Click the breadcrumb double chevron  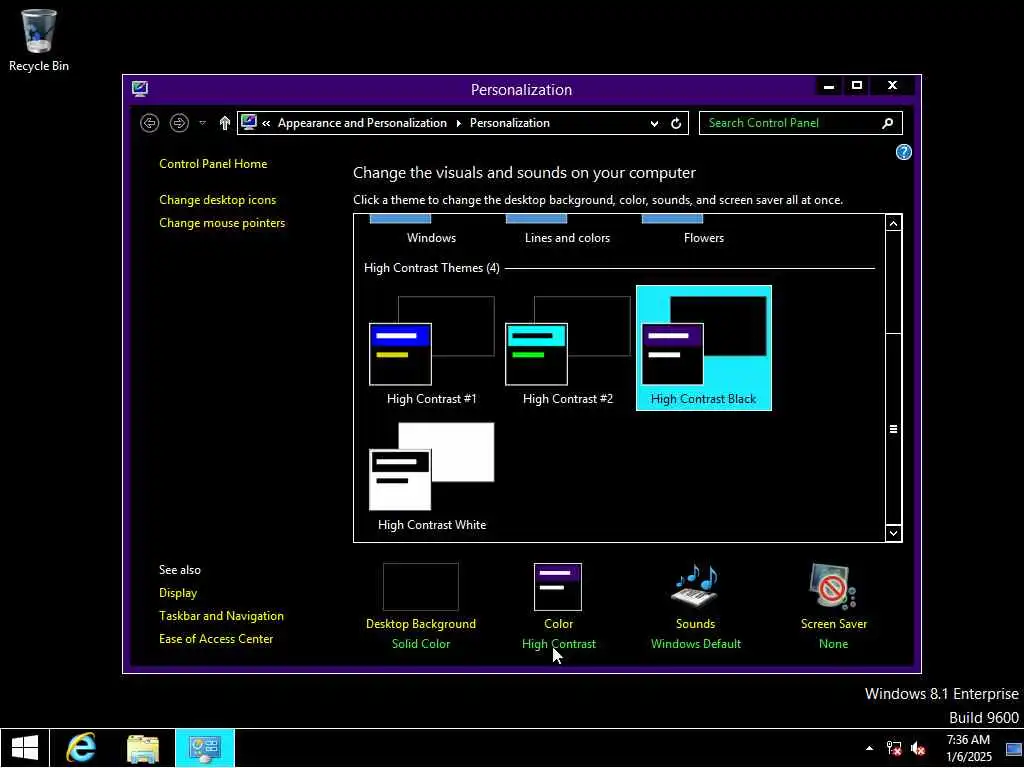coord(266,123)
